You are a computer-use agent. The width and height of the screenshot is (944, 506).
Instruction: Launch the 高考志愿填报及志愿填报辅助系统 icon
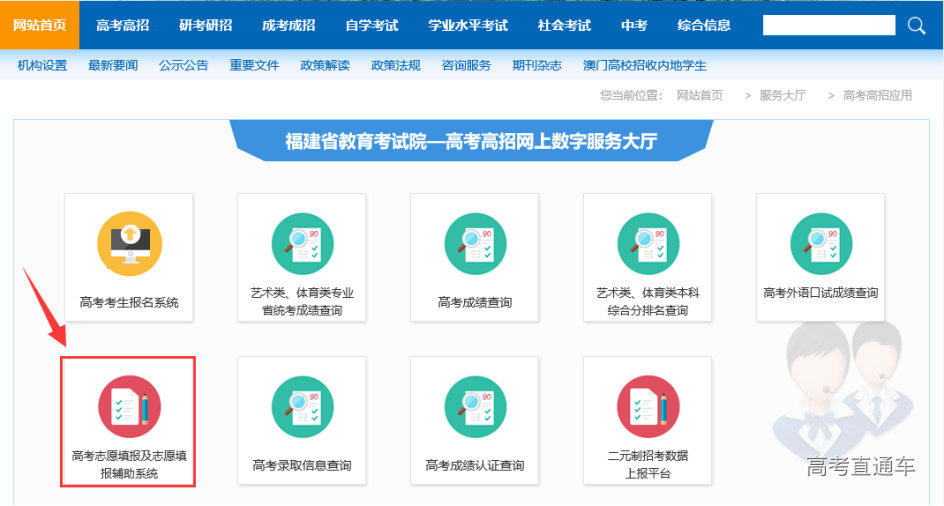[x=129, y=407]
